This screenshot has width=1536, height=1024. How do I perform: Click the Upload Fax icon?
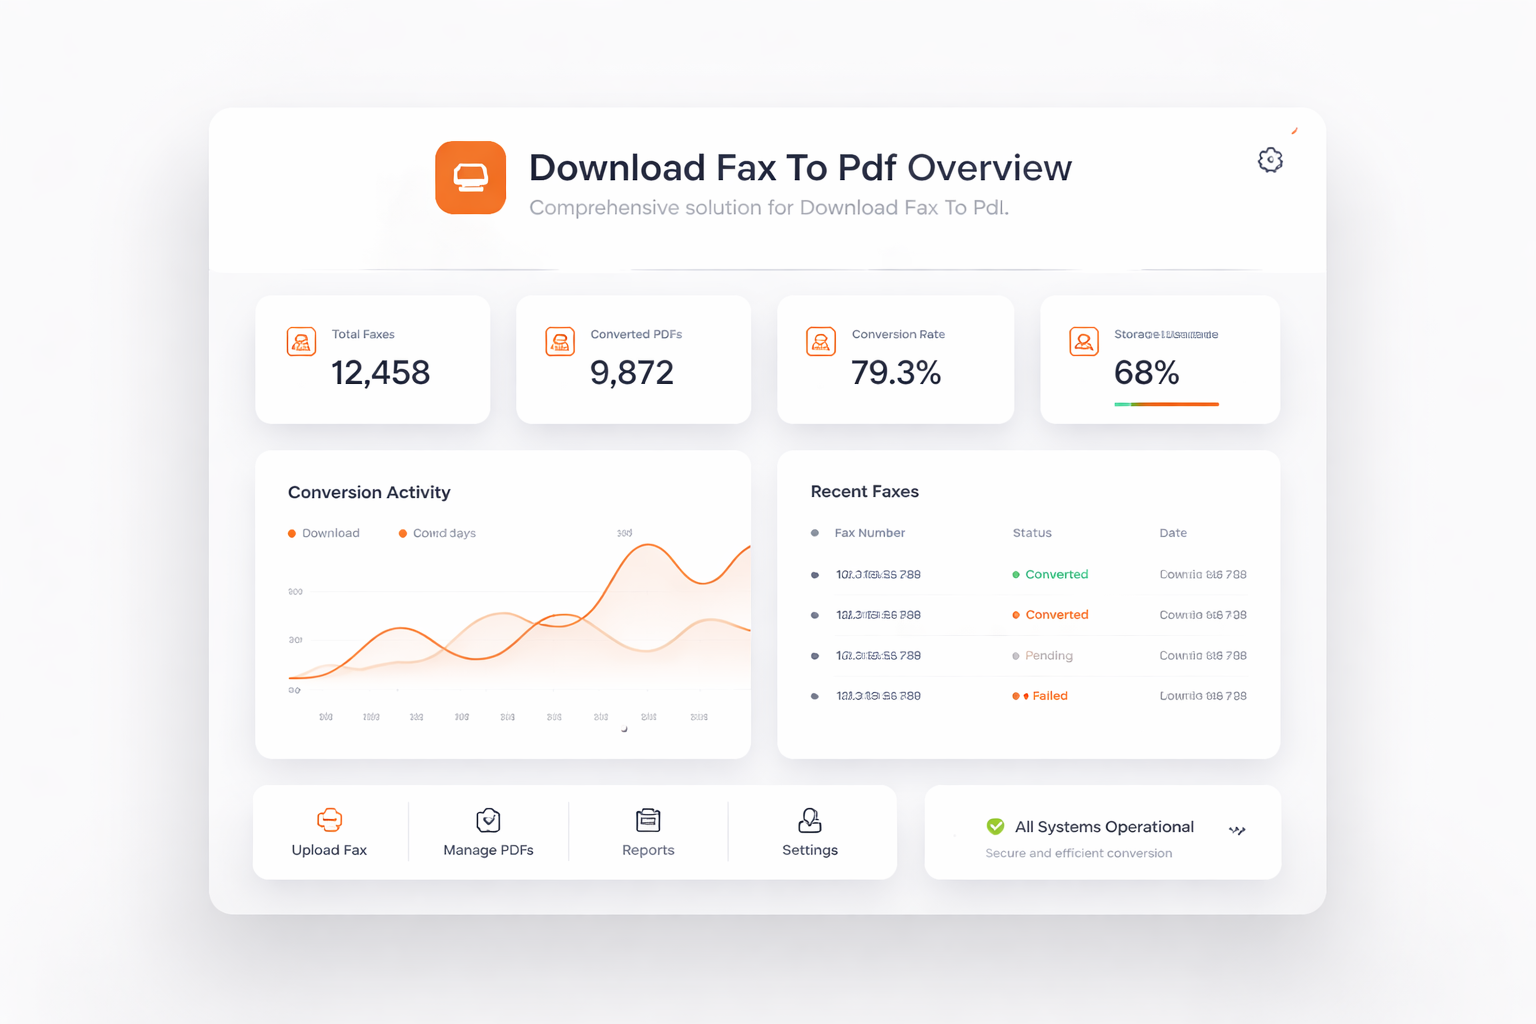[329, 821]
